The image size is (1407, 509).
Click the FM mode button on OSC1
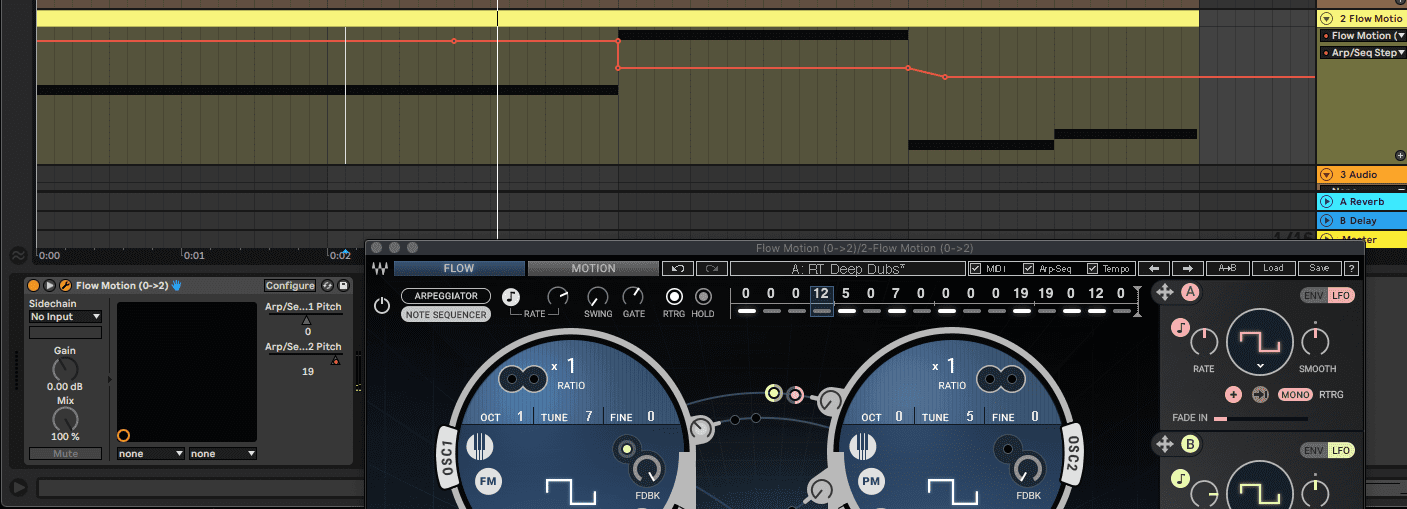[x=488, y=482]
